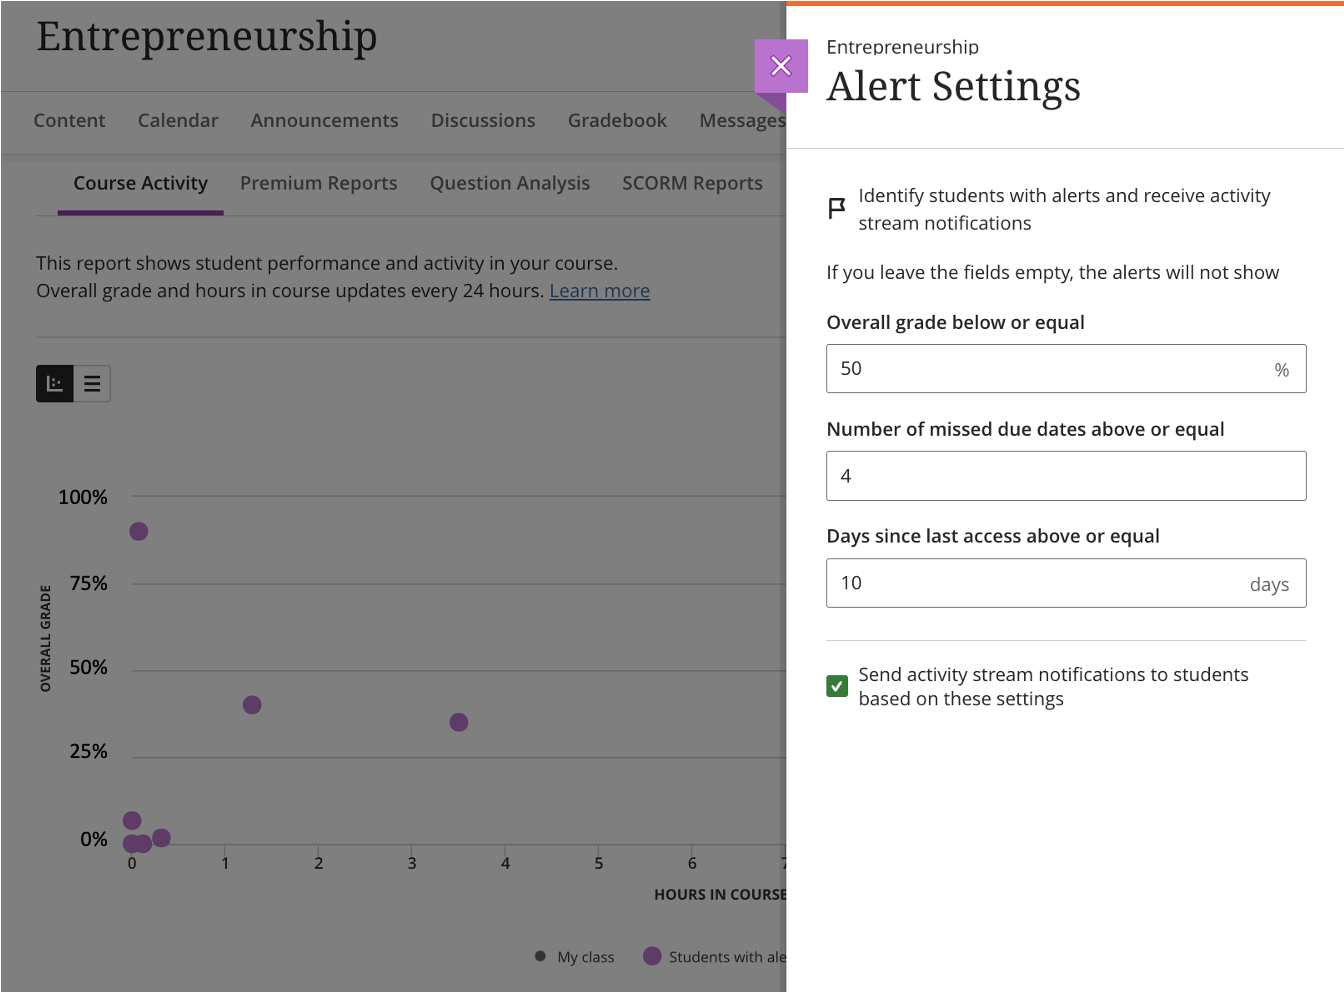Open the Gradebook tab

pos(617,120)
